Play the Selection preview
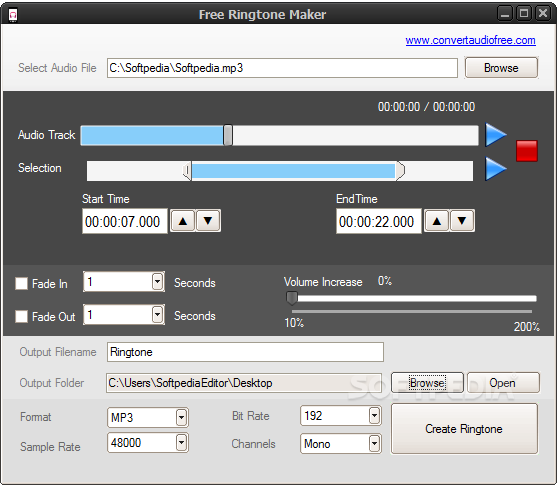 pos(496,169)
